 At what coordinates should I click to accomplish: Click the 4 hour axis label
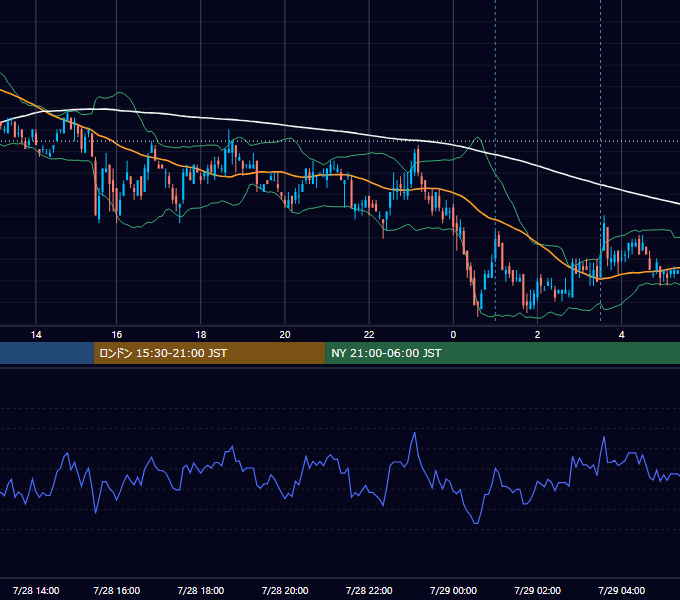(621, 335)
